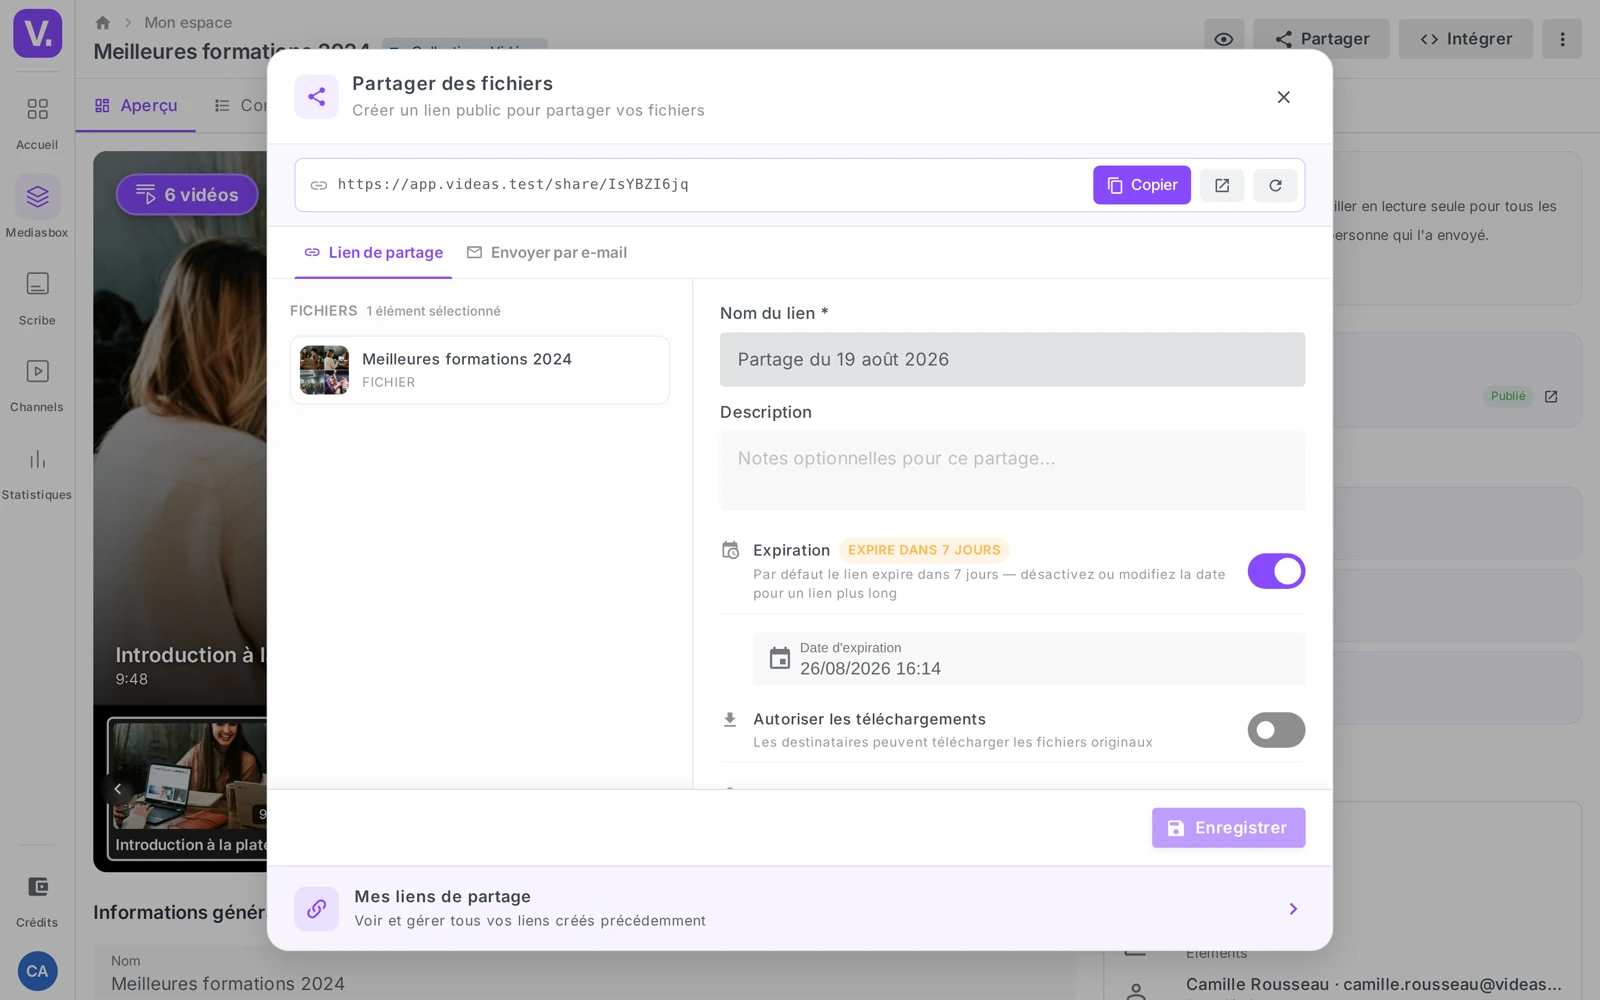
Task: Click the Intégrer button
Action: (x=1465, y=39)
